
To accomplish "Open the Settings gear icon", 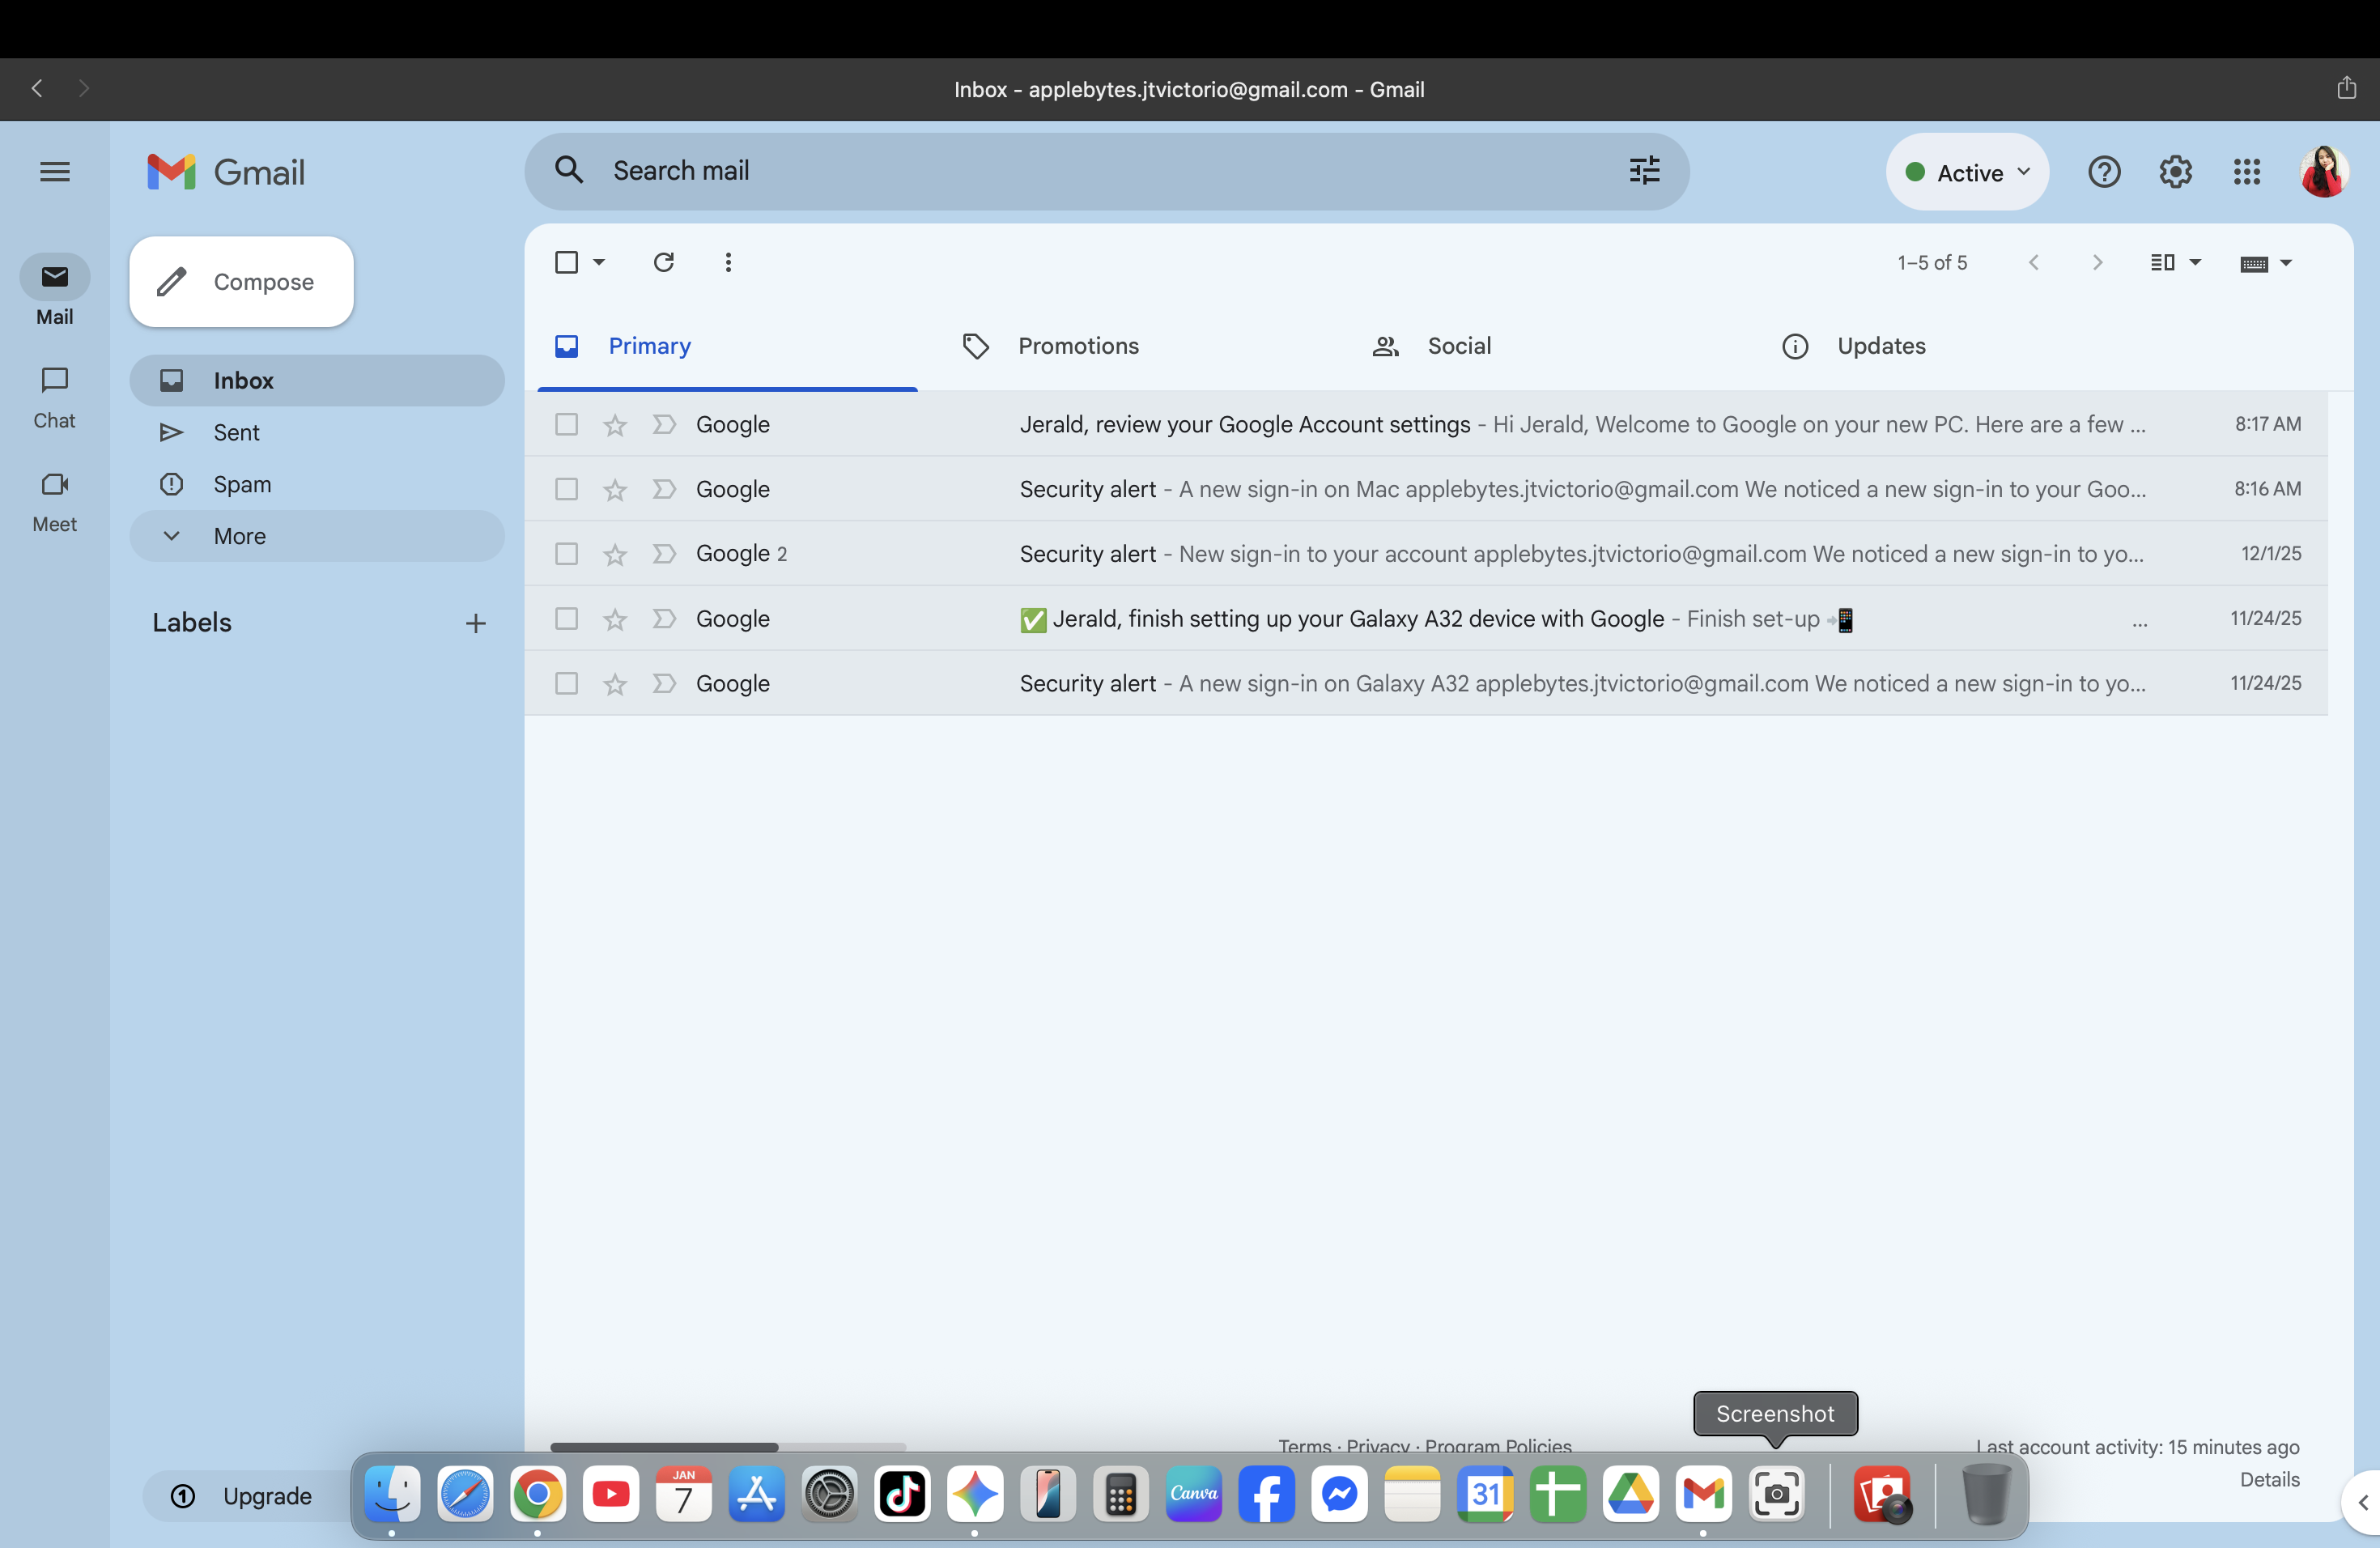I will point(2175,172).
